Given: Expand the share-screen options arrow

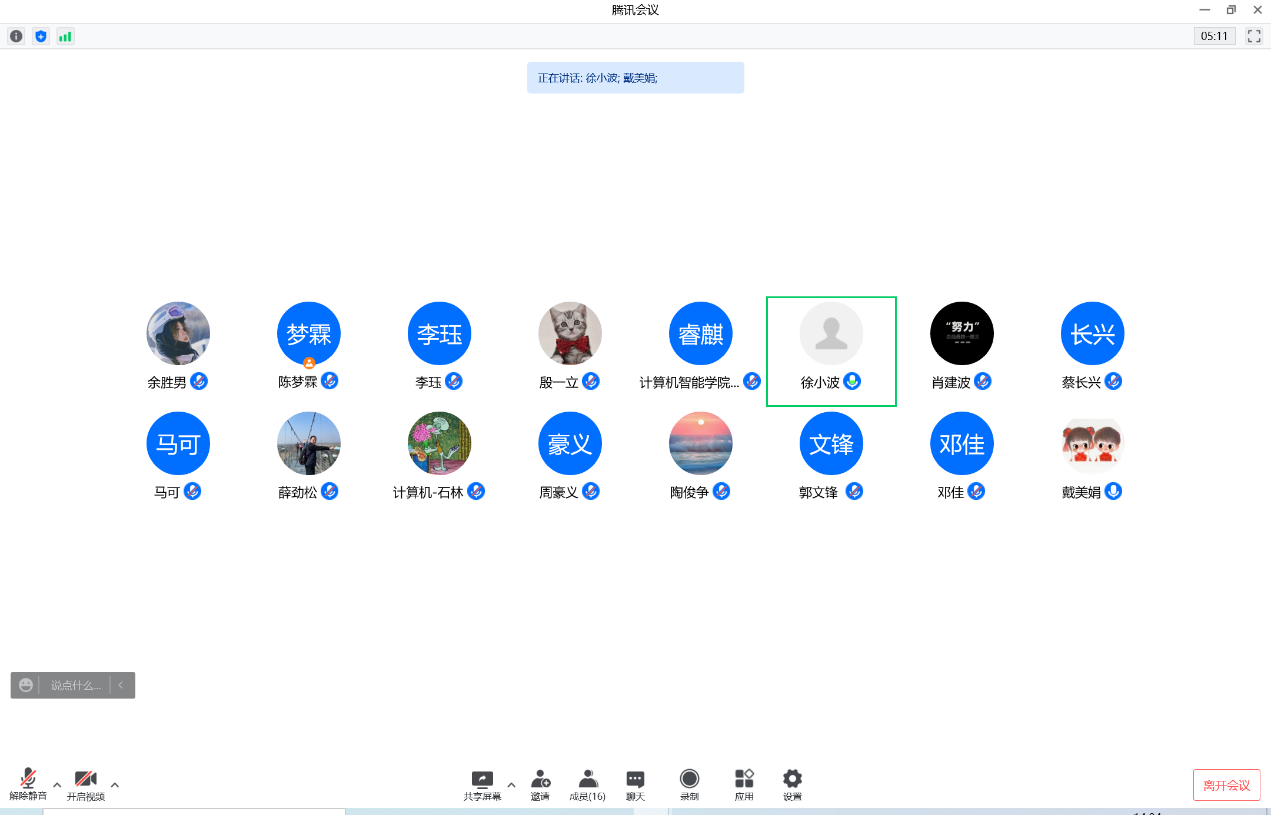Looking at the screenshot, I should pyautogui.click(x=512, y=785).
